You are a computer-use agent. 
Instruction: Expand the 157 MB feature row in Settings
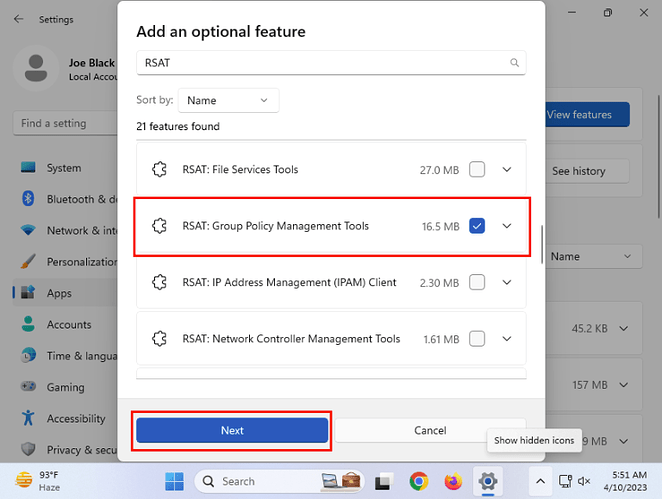(624, 385)
